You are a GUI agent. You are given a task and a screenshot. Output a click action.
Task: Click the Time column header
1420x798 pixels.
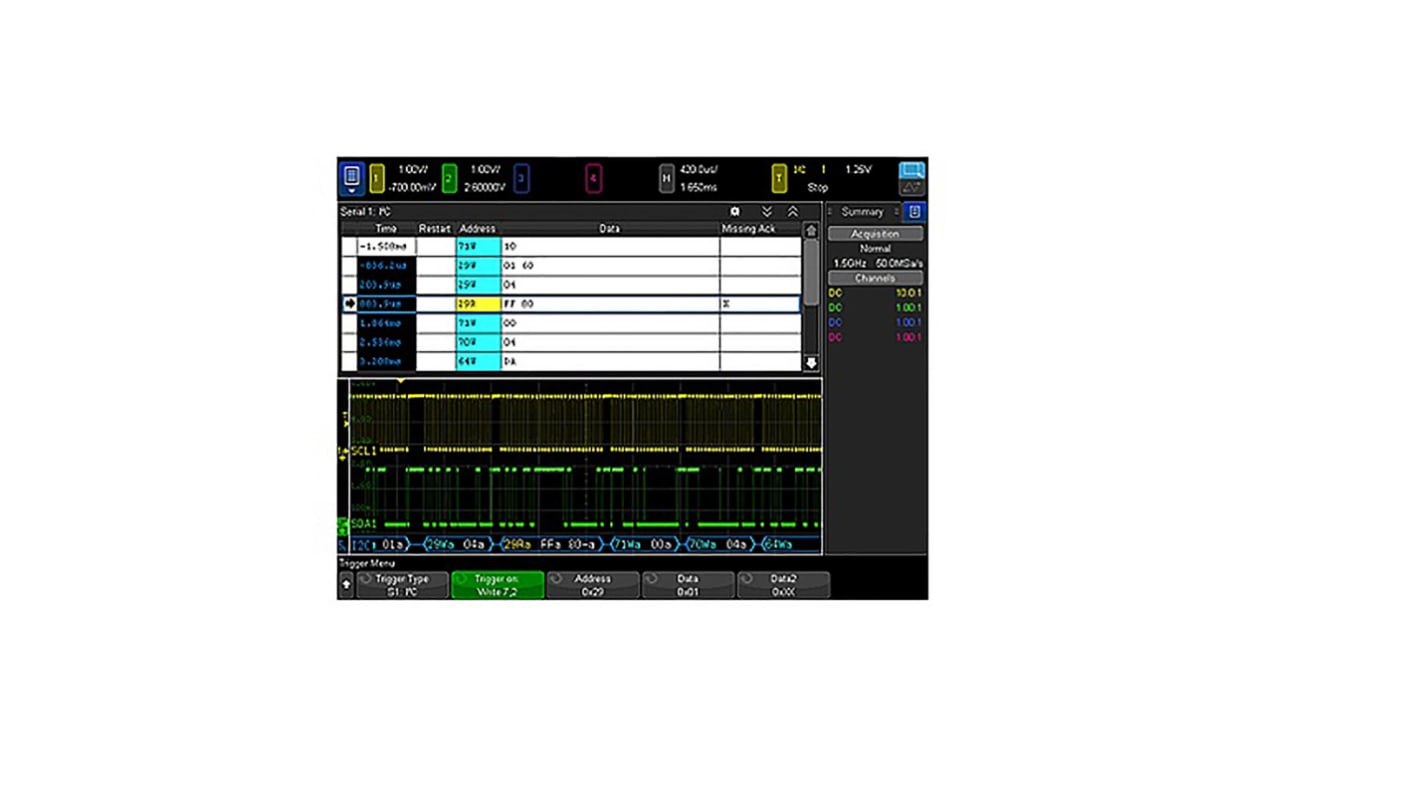pos(386,229)
